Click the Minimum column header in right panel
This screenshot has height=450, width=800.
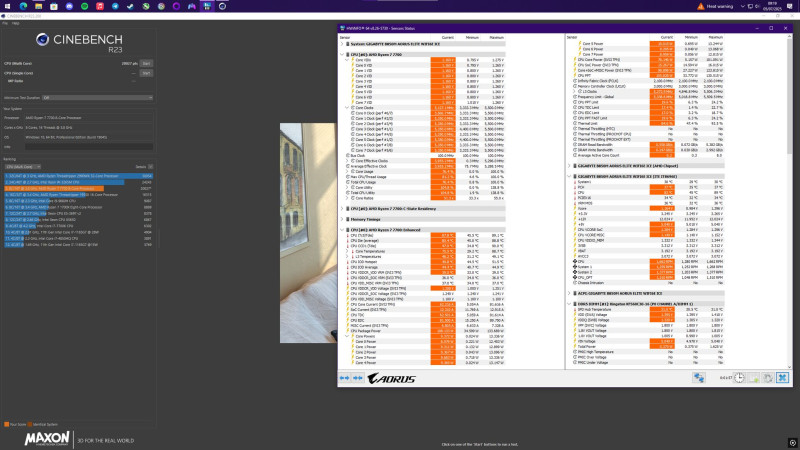pos(691,37)
